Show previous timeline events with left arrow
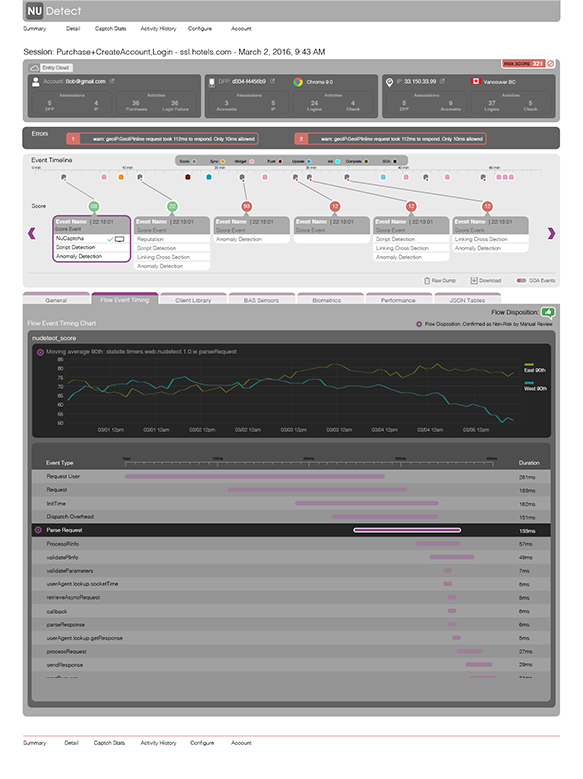 pyautogui.click(x=32, y=233)
